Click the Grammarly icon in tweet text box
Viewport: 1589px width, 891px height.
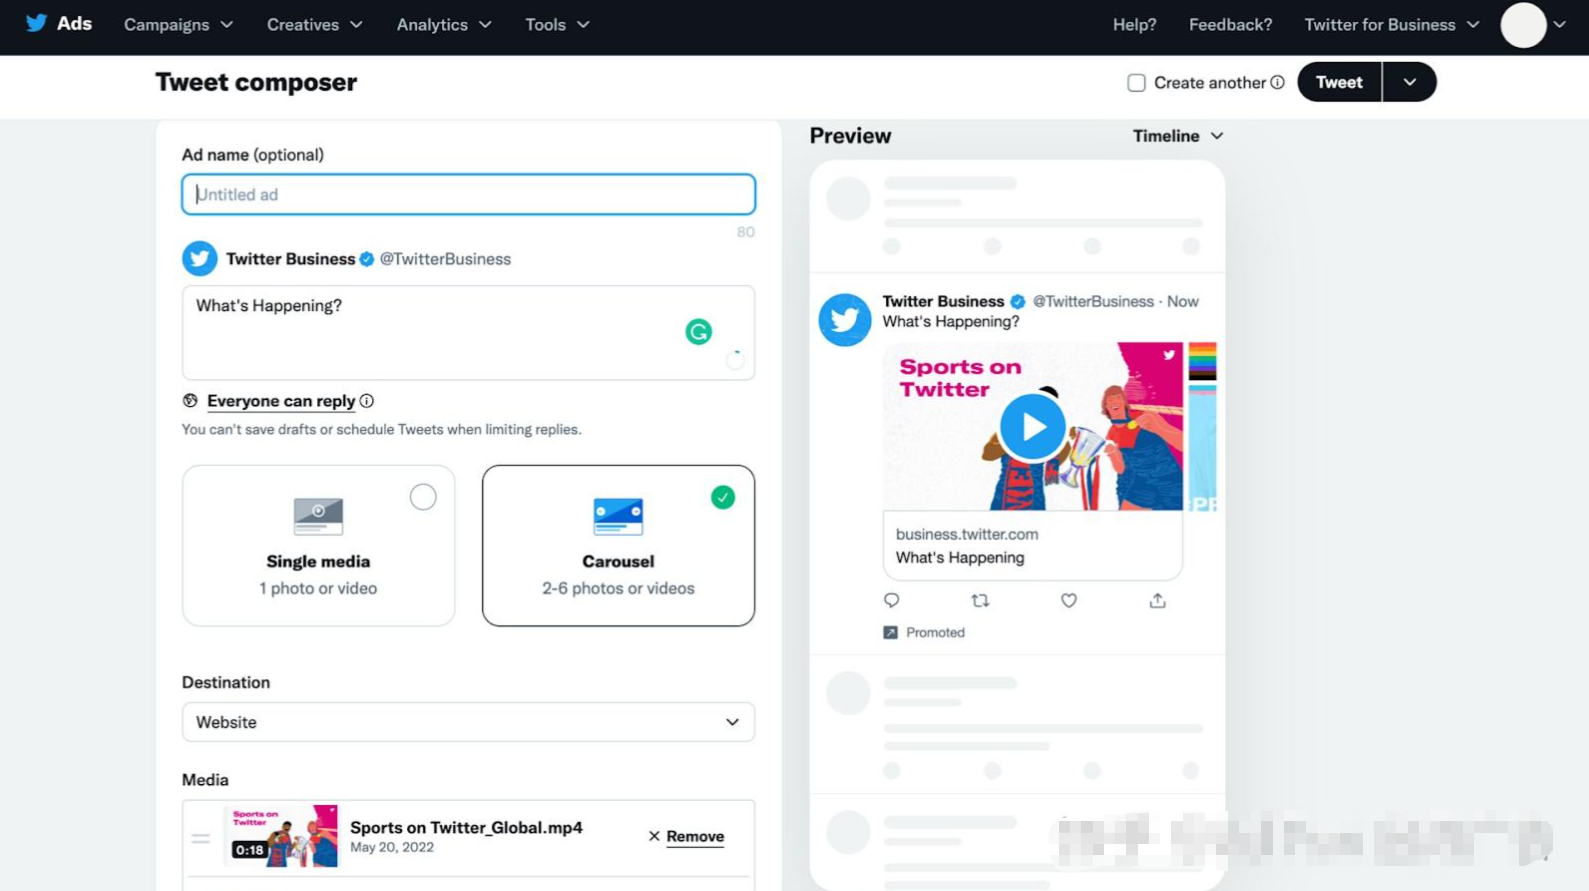(x=698, y=332)
